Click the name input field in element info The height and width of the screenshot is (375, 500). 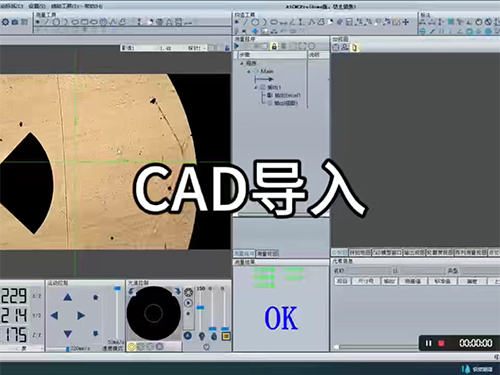[369, 271]
